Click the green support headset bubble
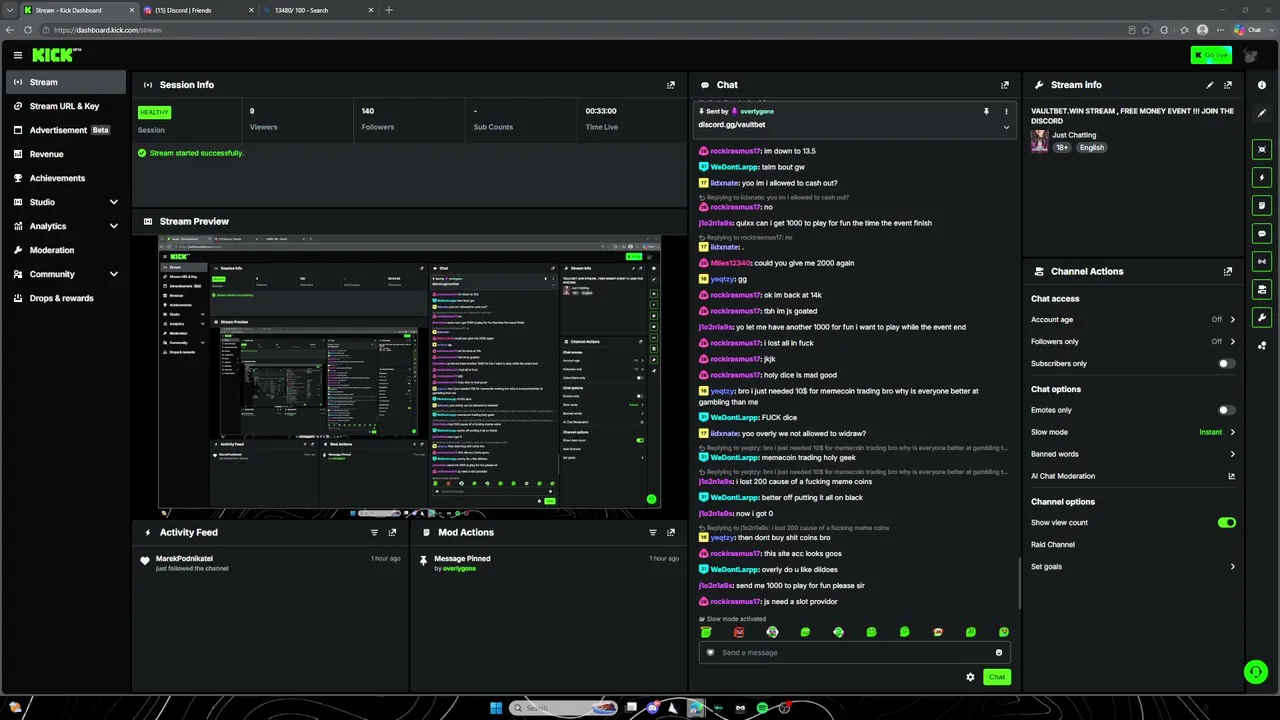 pyautogui.click(x=1256, y=672)
